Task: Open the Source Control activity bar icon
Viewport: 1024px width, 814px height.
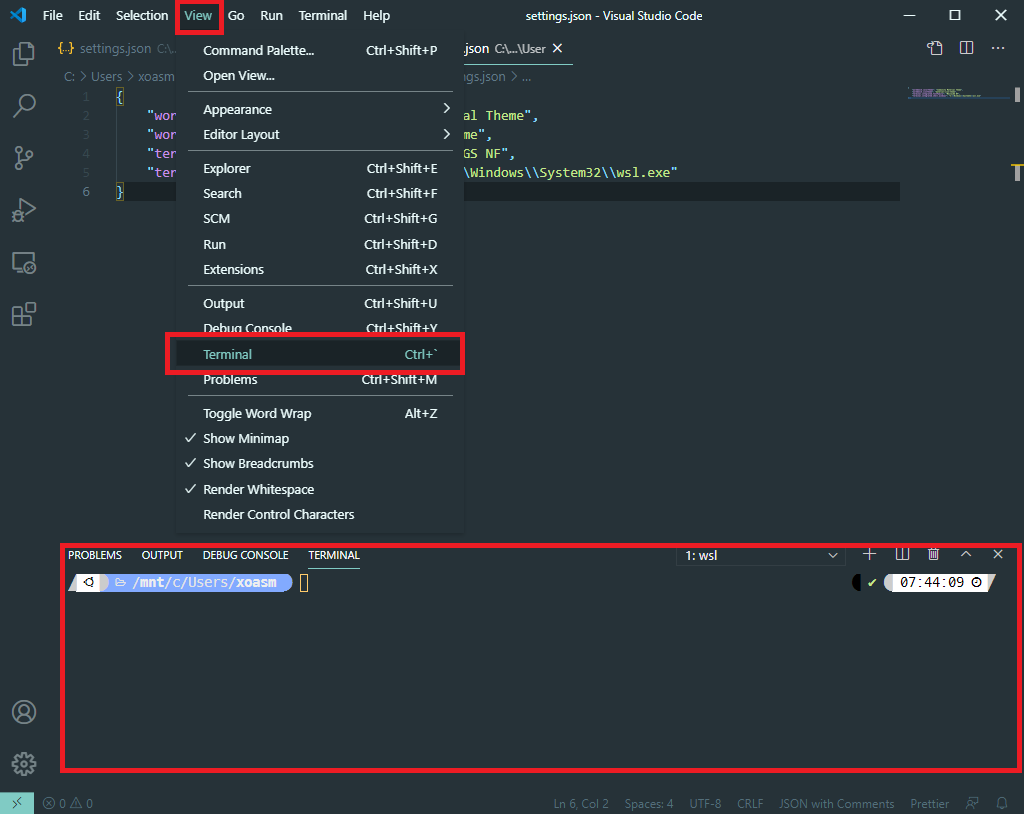Action: coord(24,157)
